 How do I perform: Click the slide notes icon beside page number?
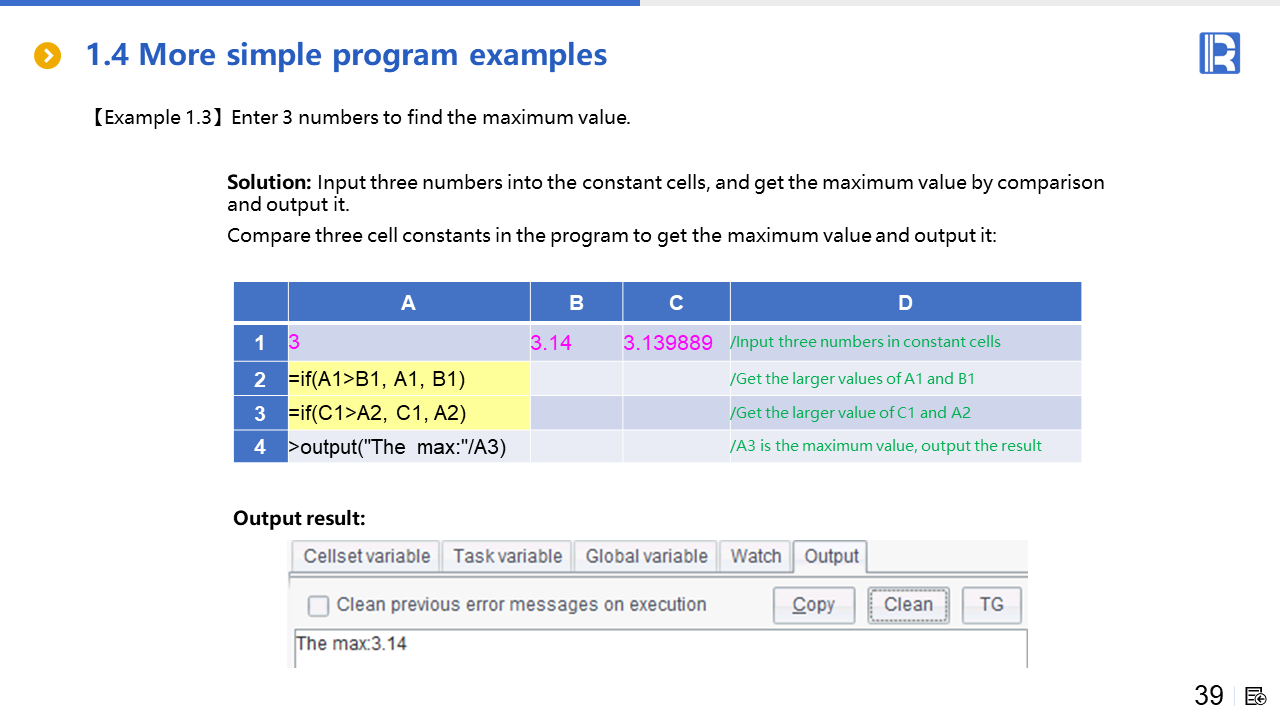[1256, 697]
